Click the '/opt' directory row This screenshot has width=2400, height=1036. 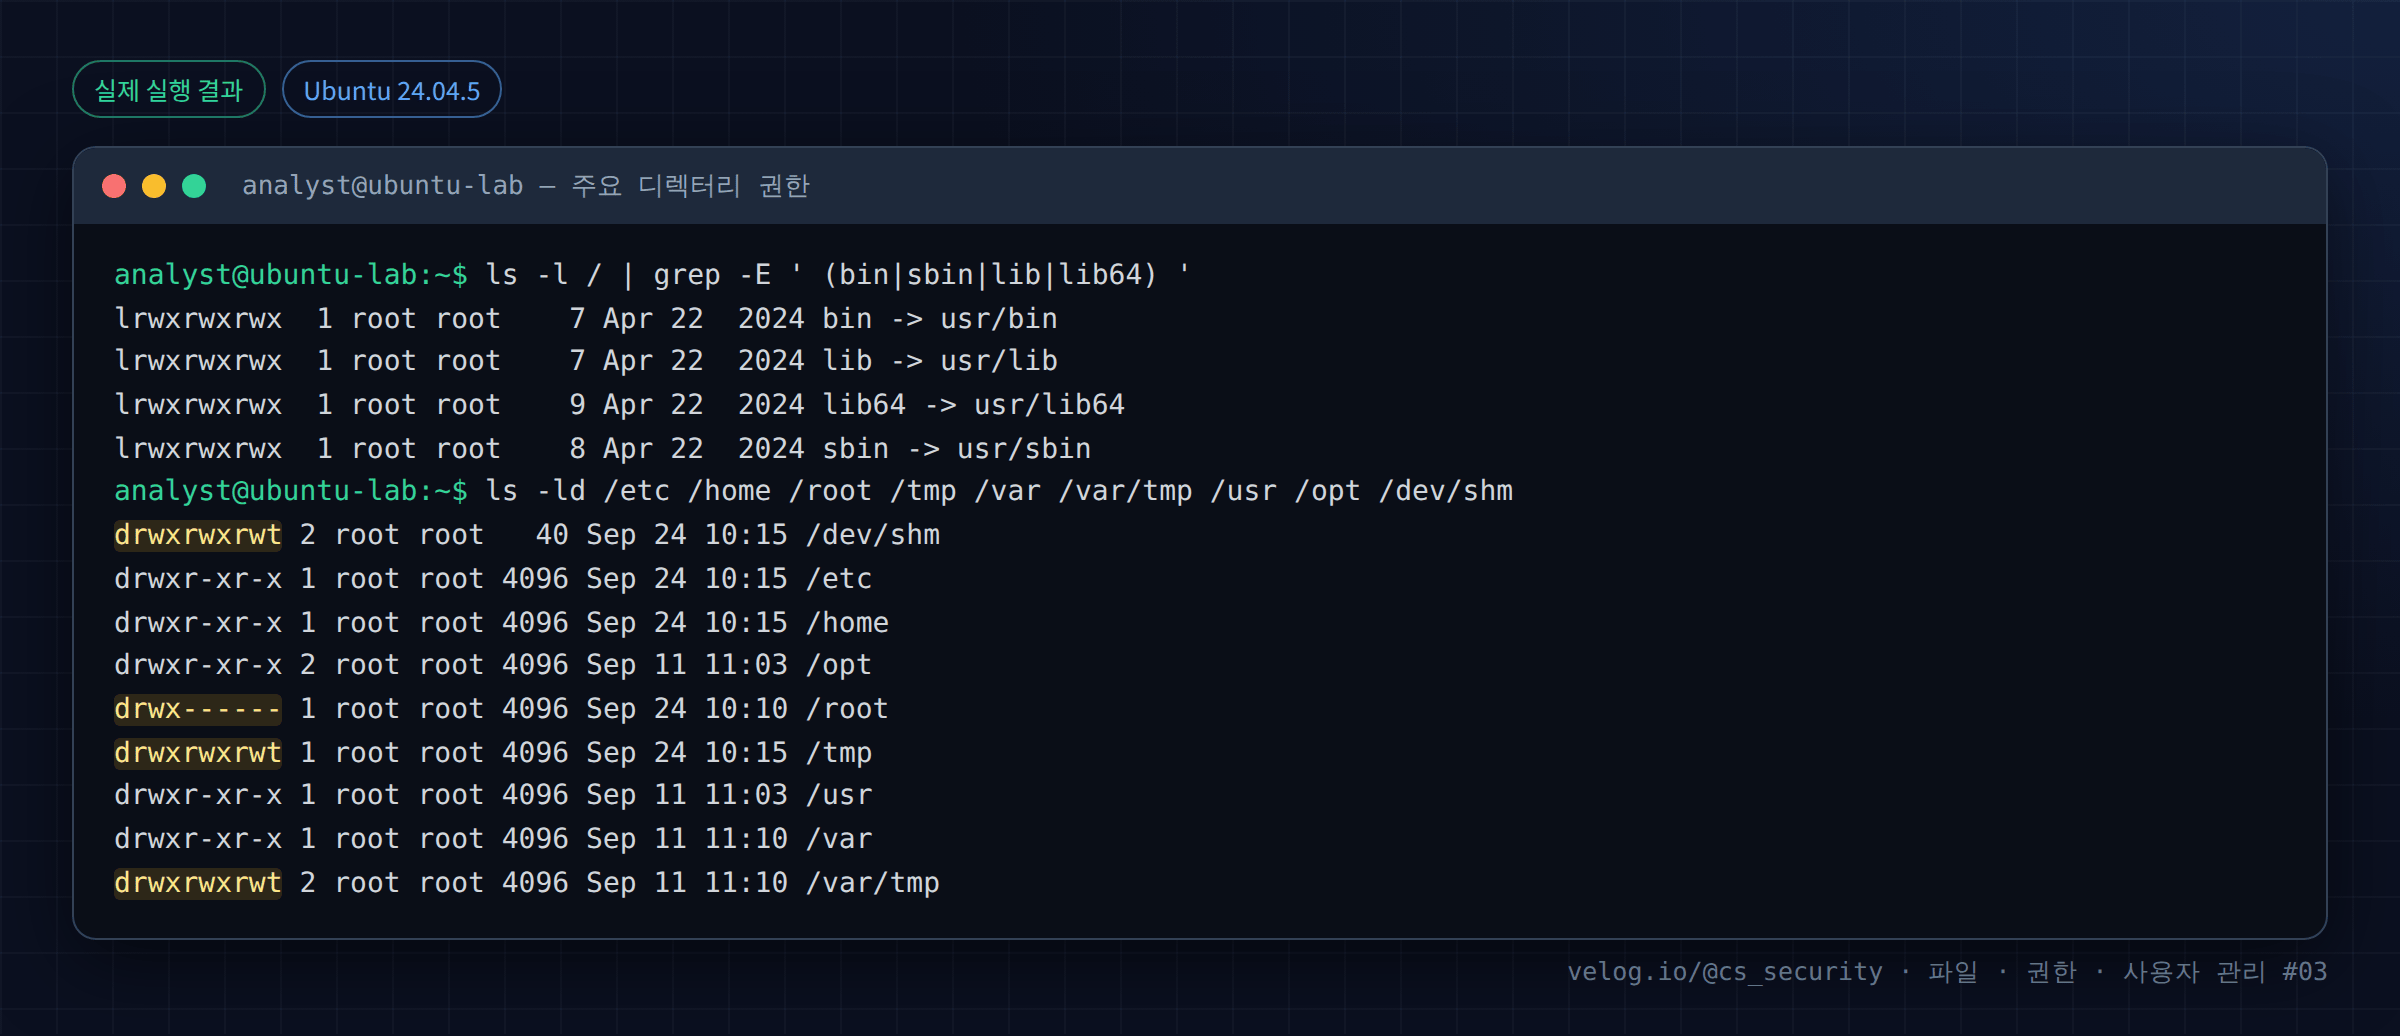(493, 664)
